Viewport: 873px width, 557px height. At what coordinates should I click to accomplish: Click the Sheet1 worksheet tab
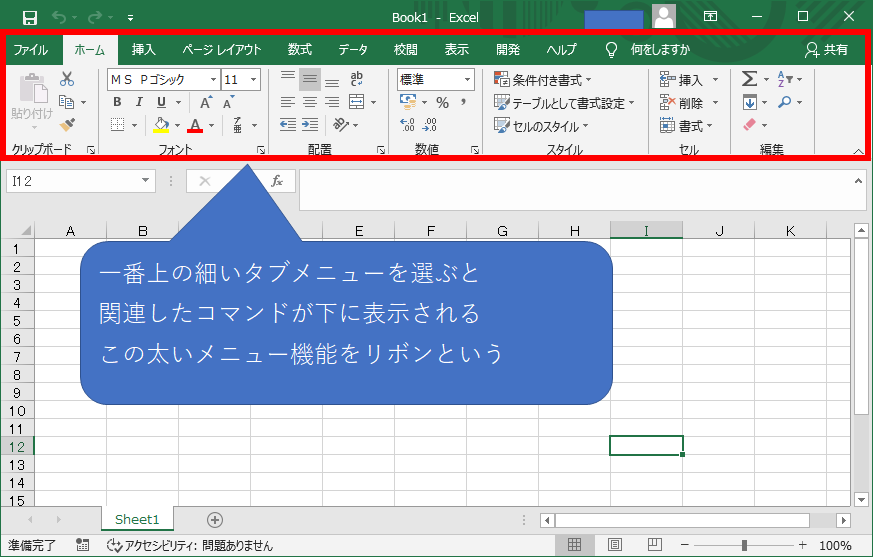click(137, 519)
